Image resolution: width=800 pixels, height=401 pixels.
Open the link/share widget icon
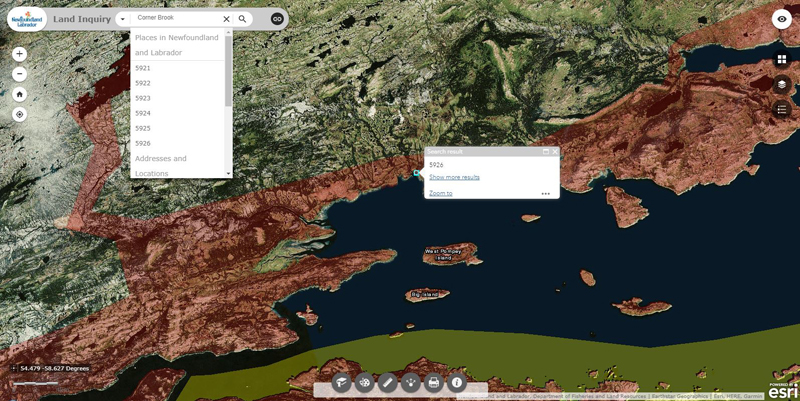(x=277, y=19)
